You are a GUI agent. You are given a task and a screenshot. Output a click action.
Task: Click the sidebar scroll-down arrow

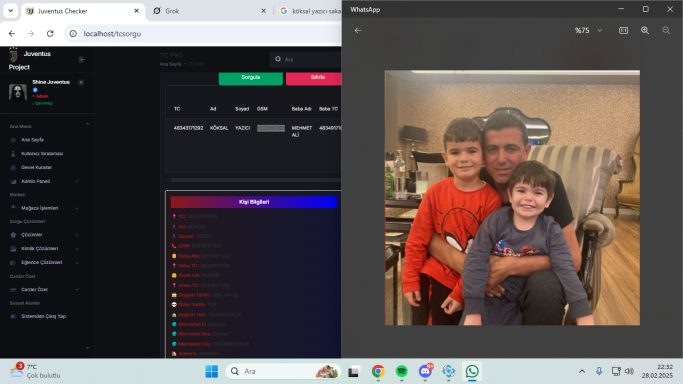(88, 348)
